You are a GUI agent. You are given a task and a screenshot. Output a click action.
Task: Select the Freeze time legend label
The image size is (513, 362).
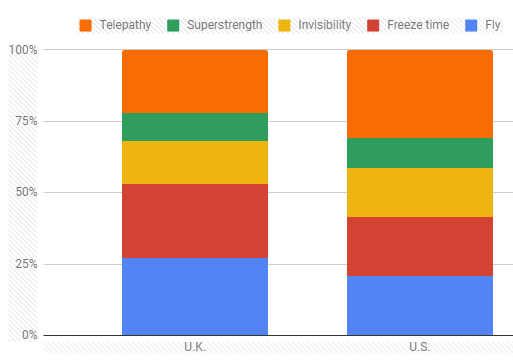pos(418,25)
